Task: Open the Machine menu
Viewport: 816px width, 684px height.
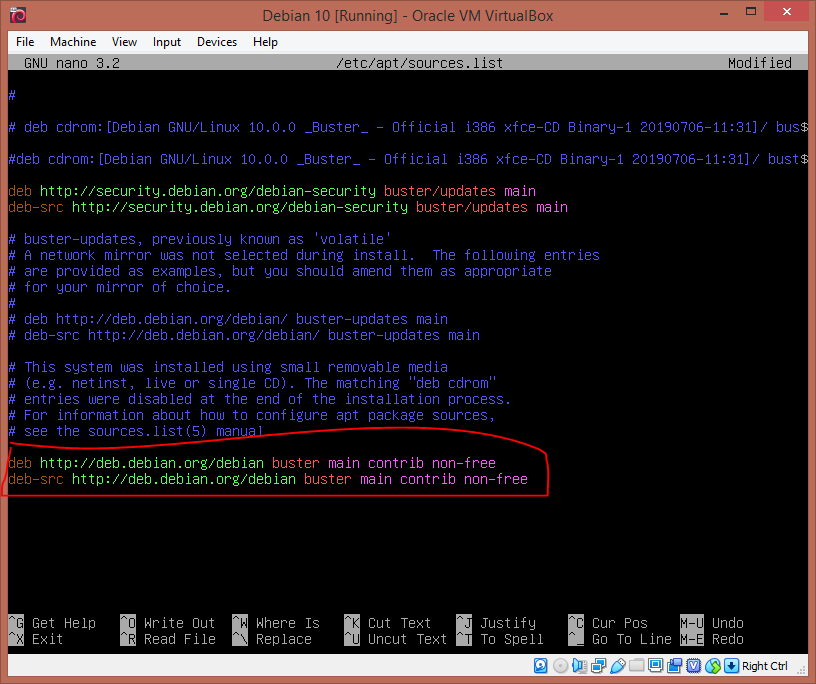Action: (73, 42)
